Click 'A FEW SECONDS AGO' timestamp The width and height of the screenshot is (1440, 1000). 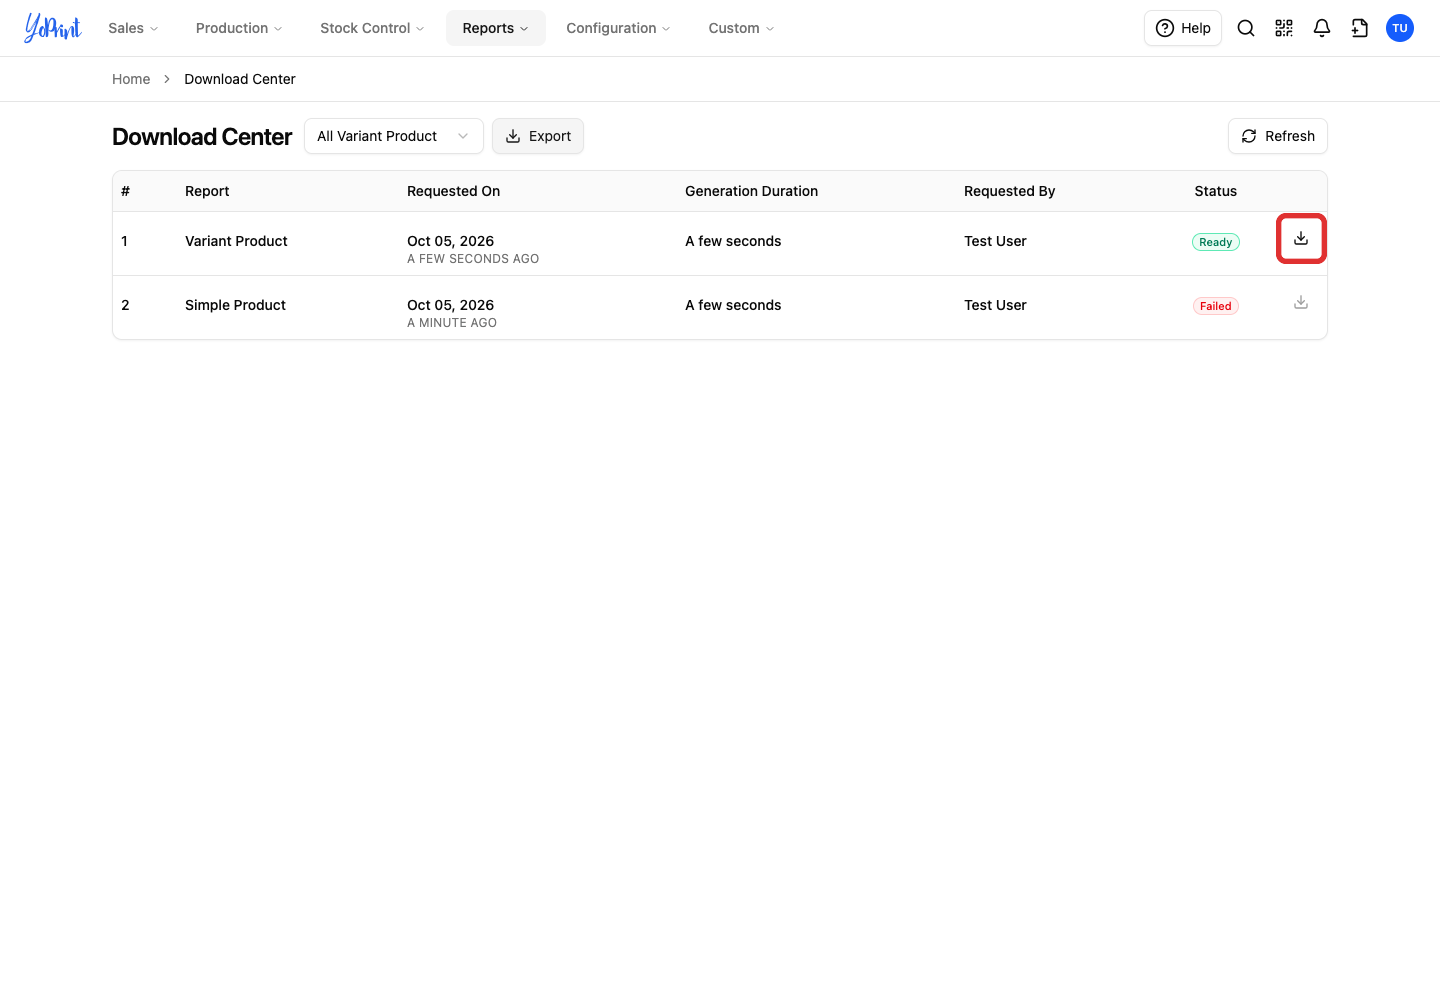pos(473,259)
